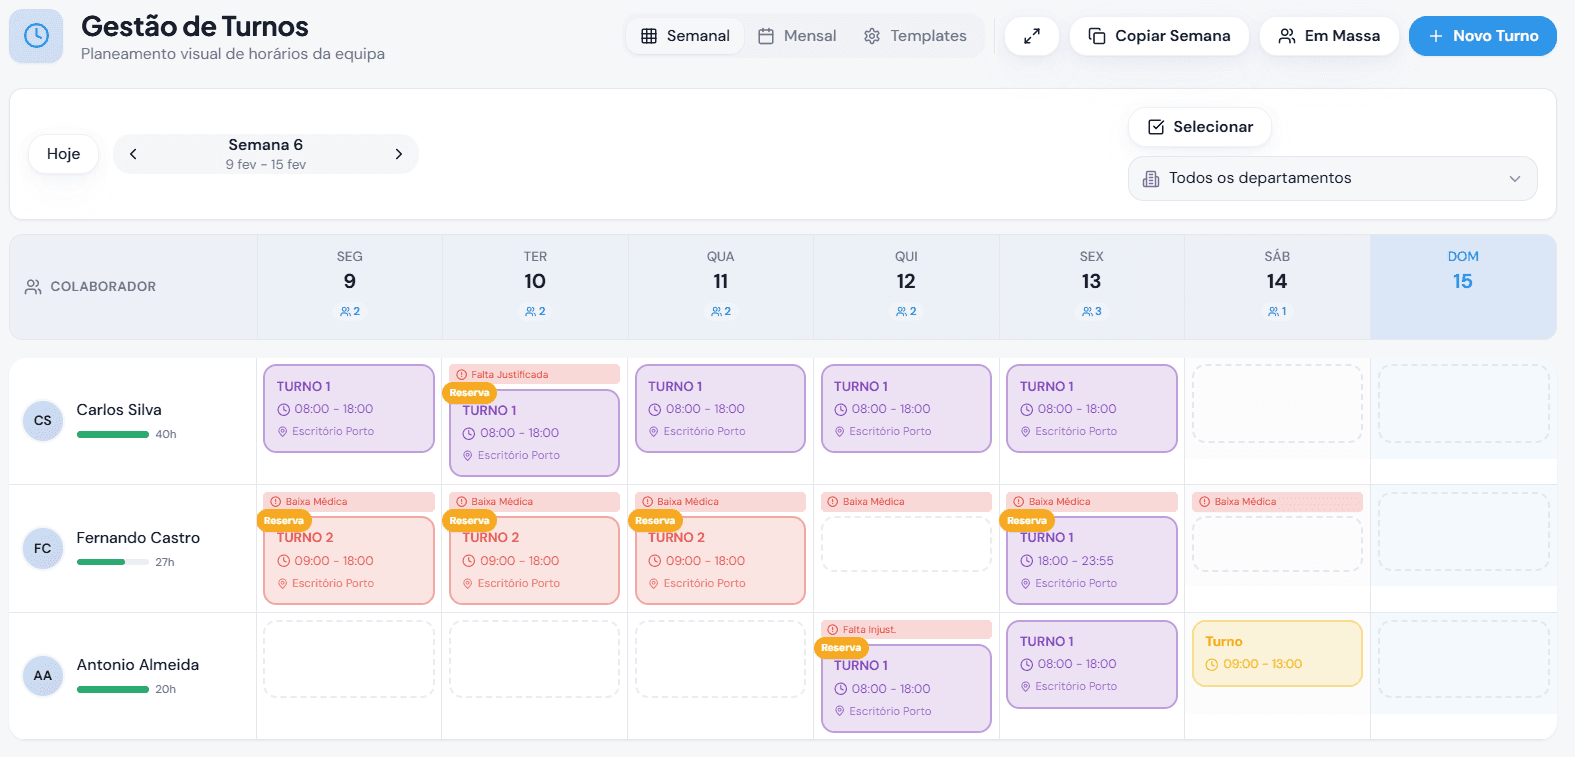Click the TER 10 column header
Image resolution: width=1575 pixels, height=757 pixels.
point(535,287)
